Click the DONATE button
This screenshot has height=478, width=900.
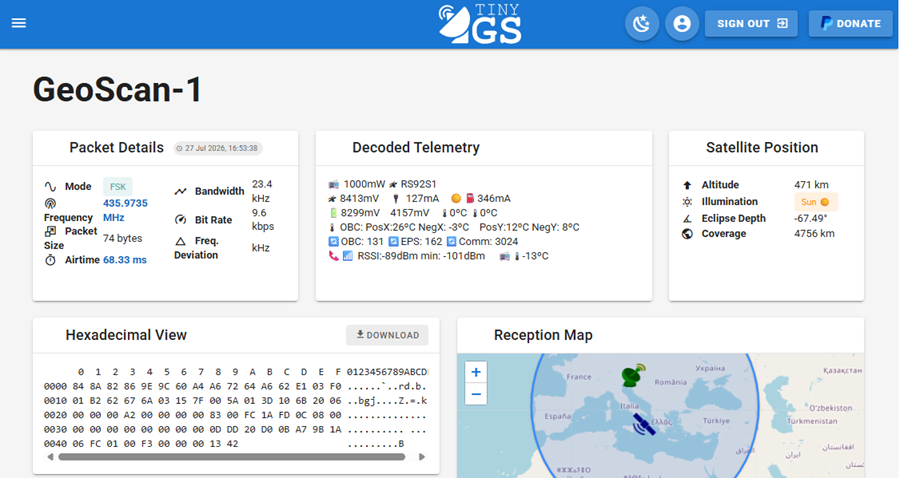click(x=851, y=24)
